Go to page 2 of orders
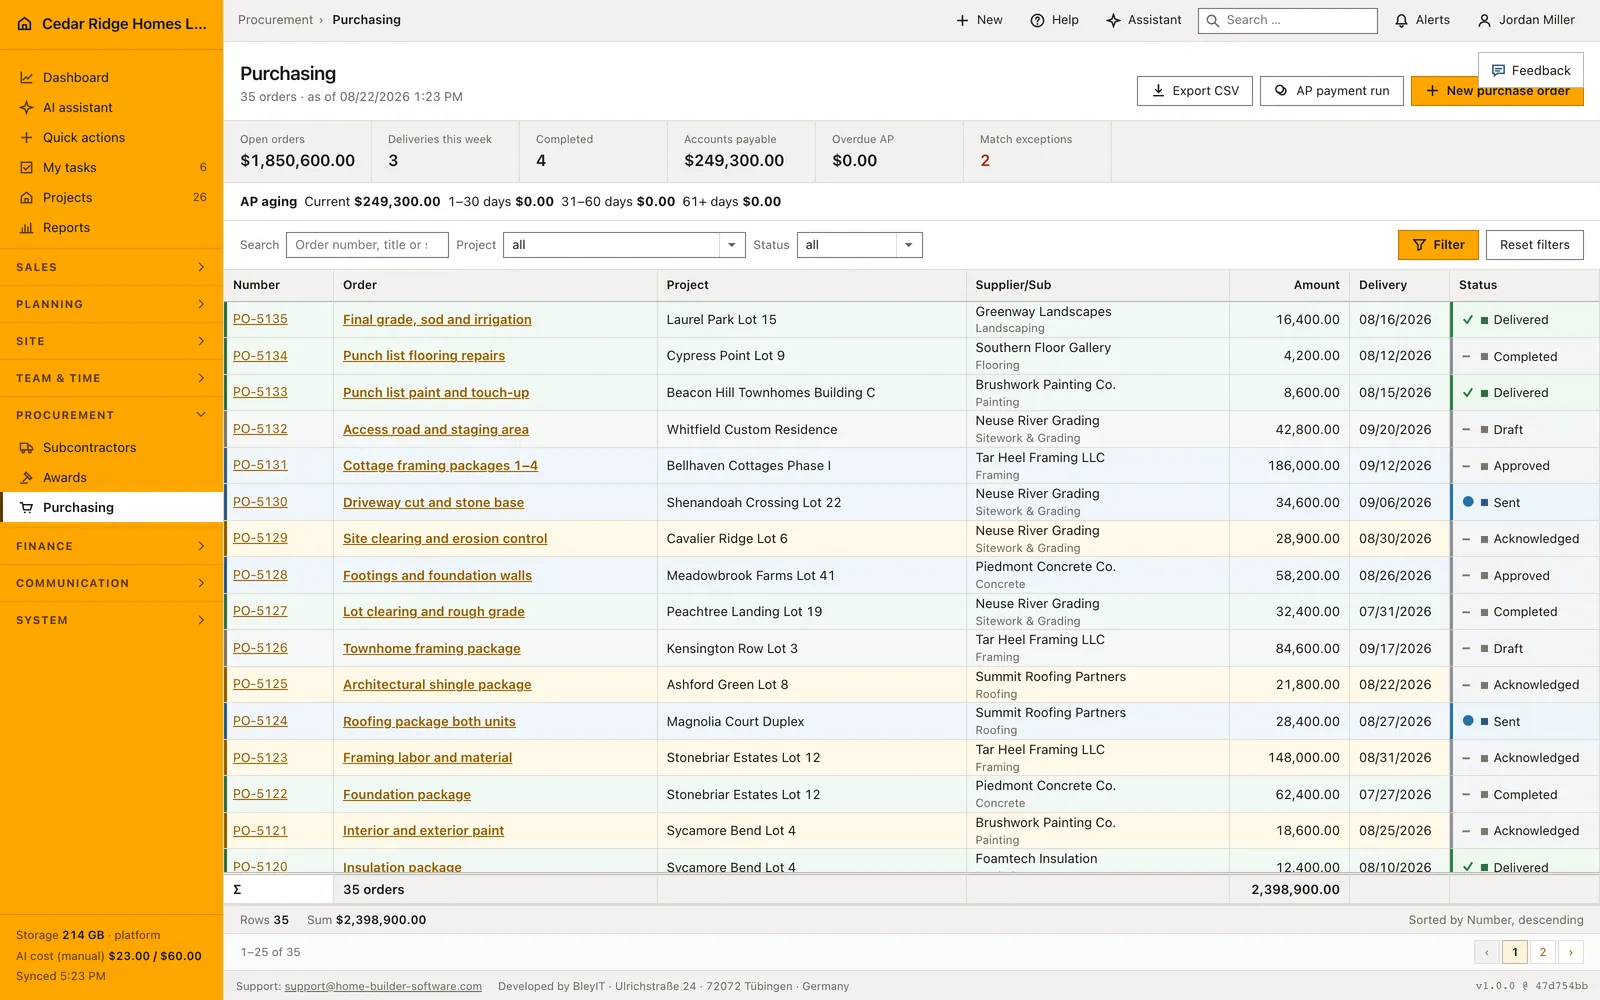Image resolution: width=1600 pixels, height=1000 pixels. [1542, 952]
